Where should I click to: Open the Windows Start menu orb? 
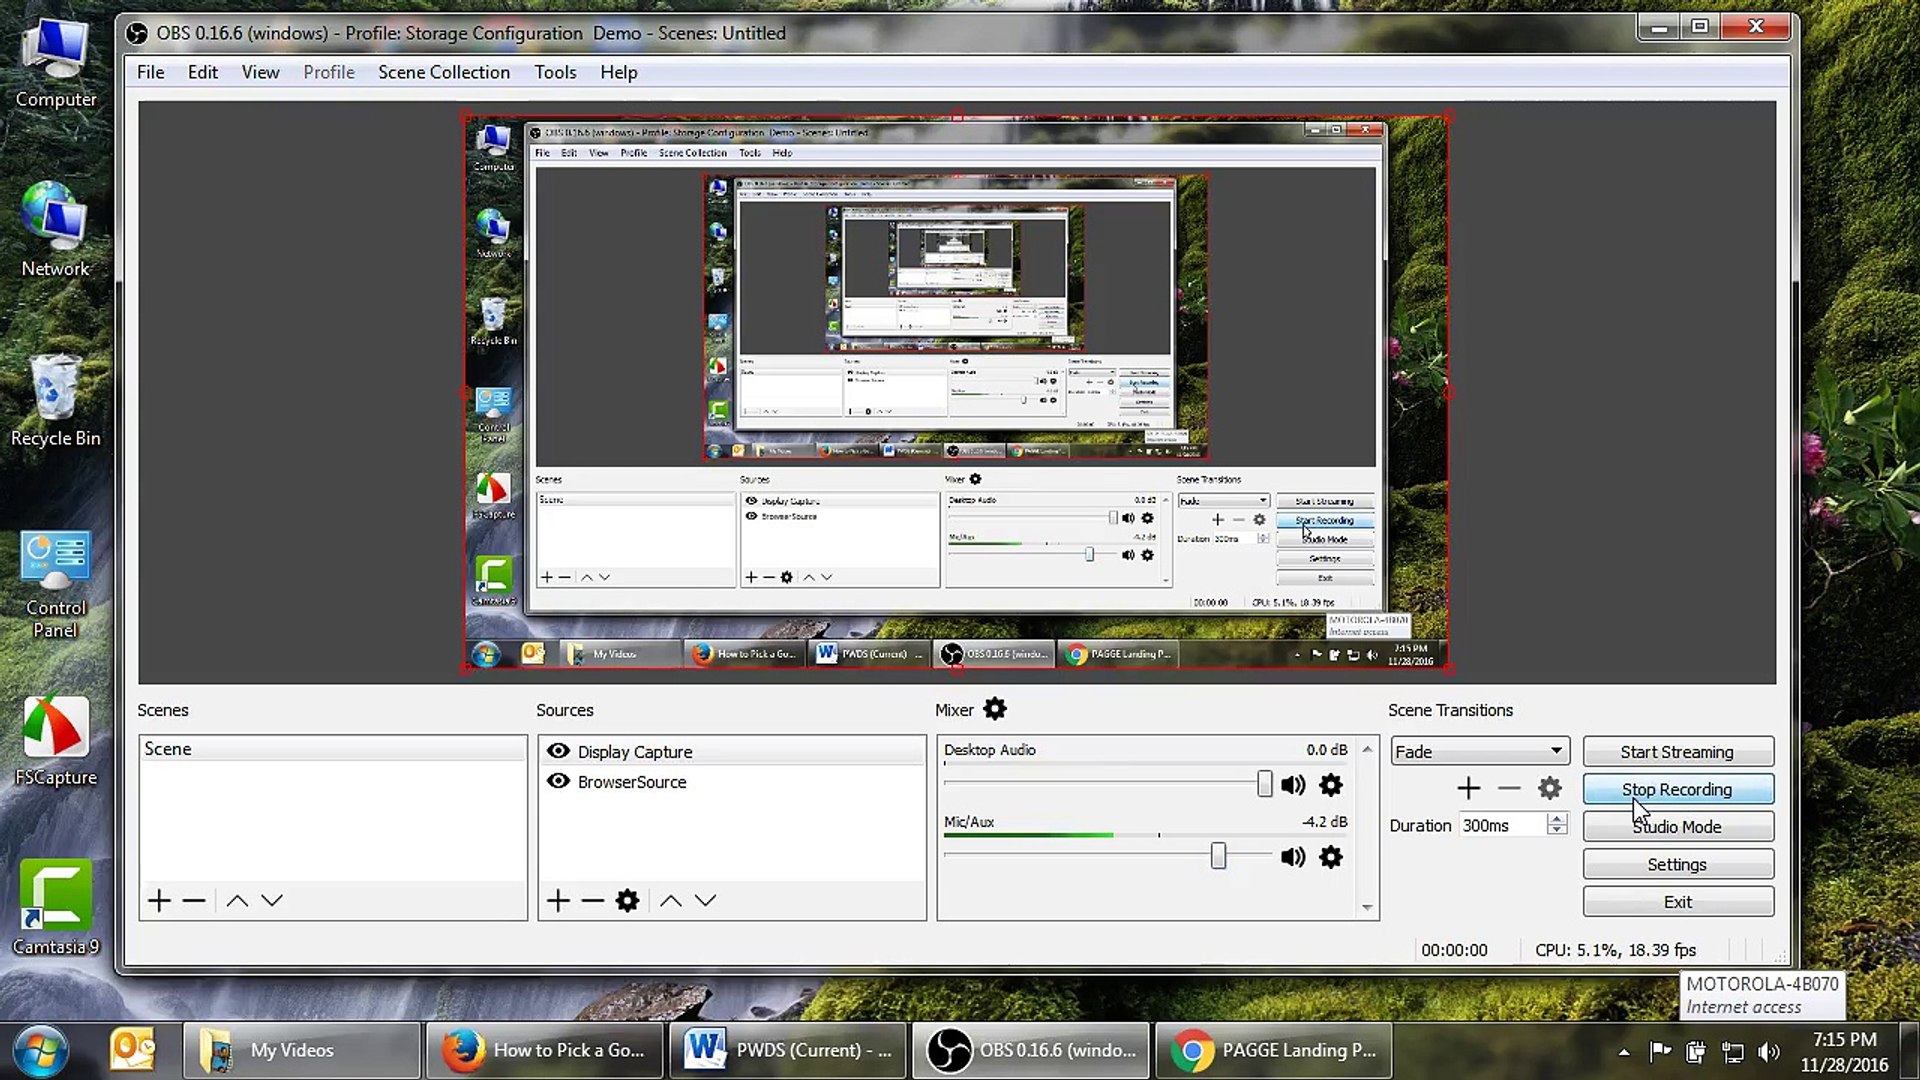coord(41,1050)
